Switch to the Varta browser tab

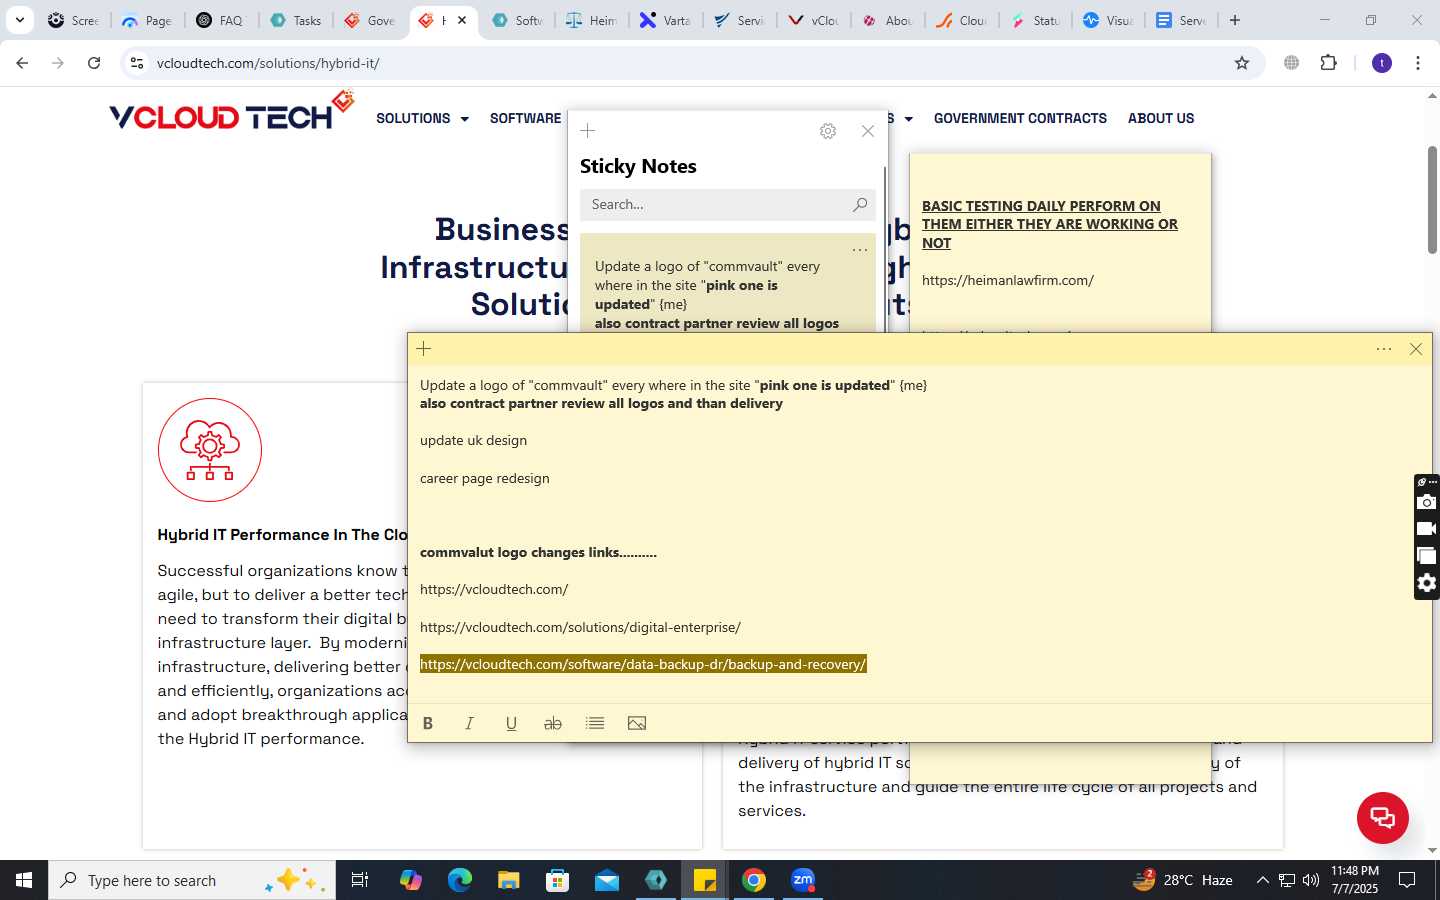pos(666,20)
